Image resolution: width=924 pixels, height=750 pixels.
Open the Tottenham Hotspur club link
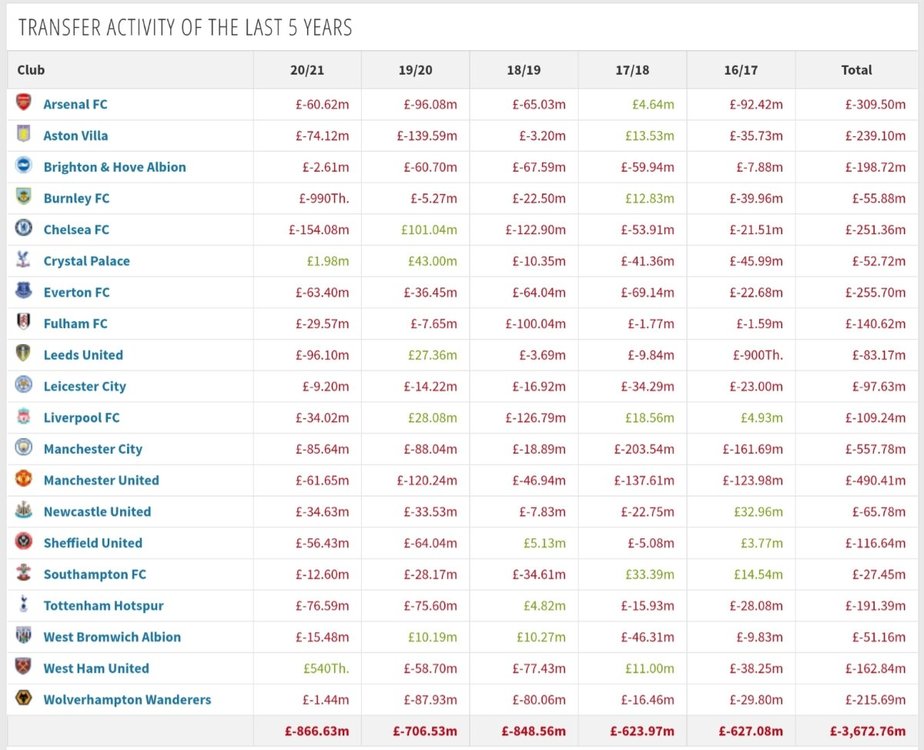click(x=104, y=606)
